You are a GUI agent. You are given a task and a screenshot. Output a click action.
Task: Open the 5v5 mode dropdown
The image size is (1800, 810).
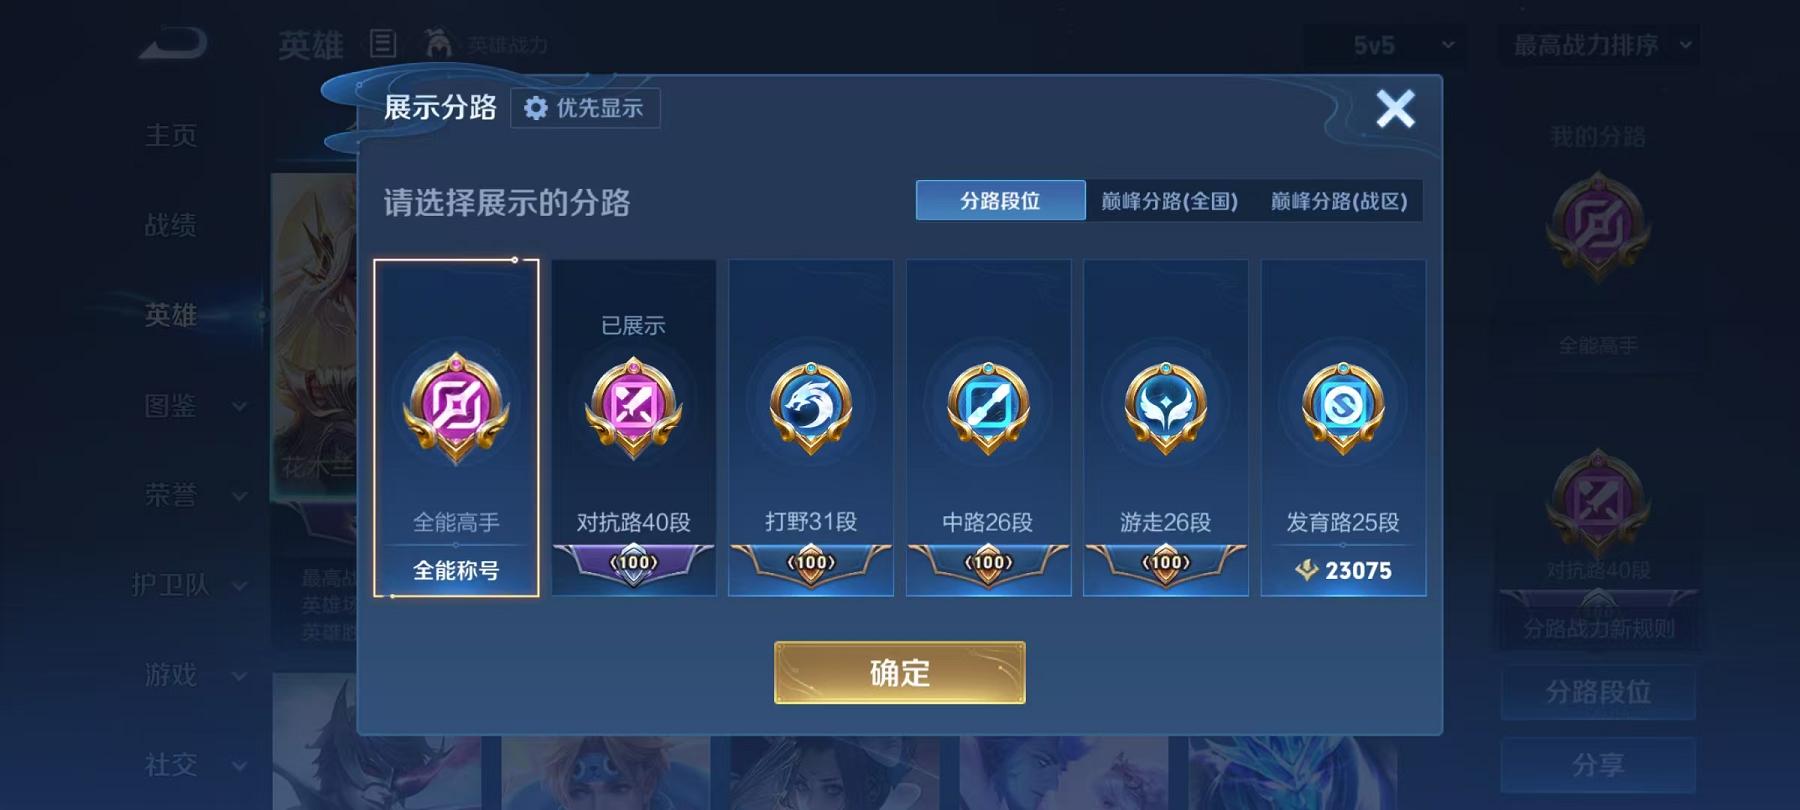tap(1386, 45)
